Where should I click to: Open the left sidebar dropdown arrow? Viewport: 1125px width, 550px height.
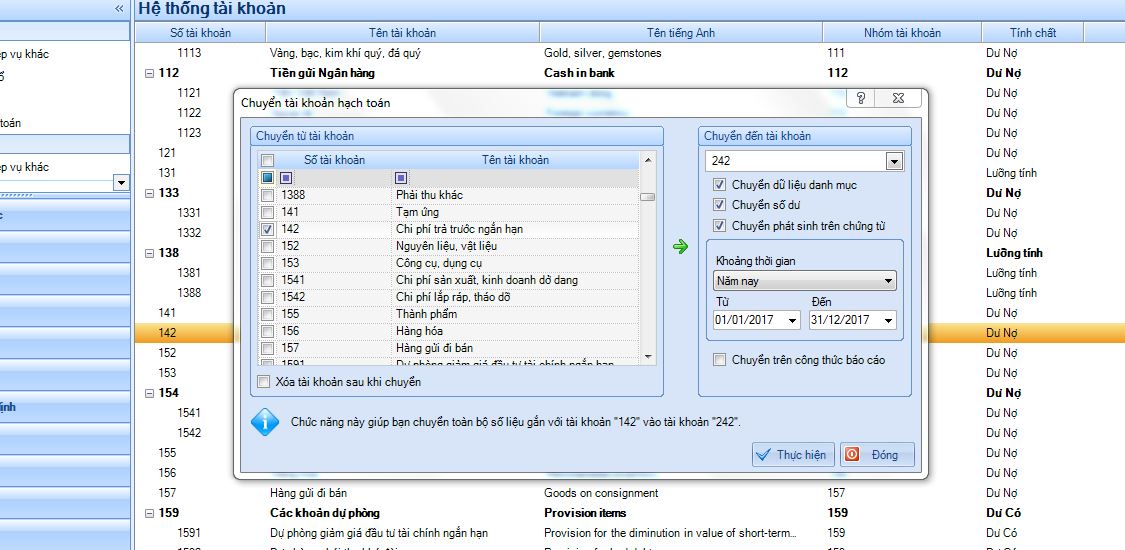(x=121, y=184)
